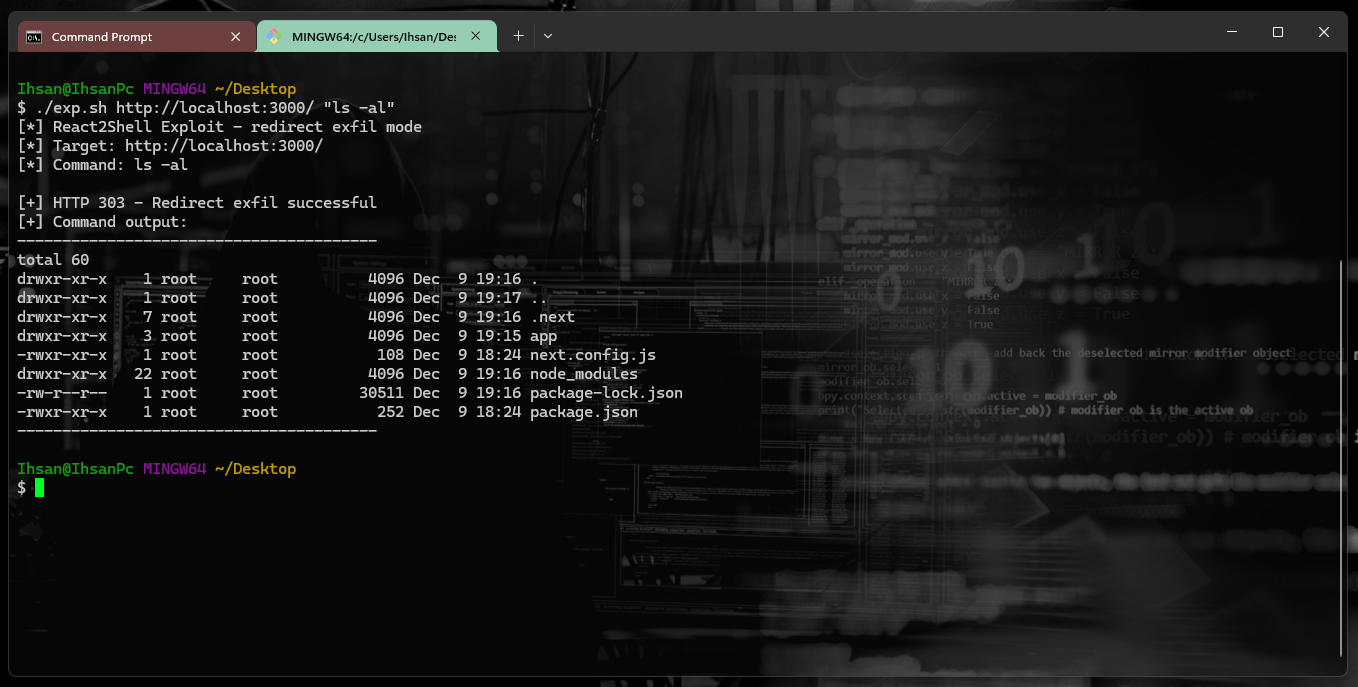Viewport: 1358px width, 687px height.
Task: Close the Command Prompt tab
Action: (x=236, y=37)
